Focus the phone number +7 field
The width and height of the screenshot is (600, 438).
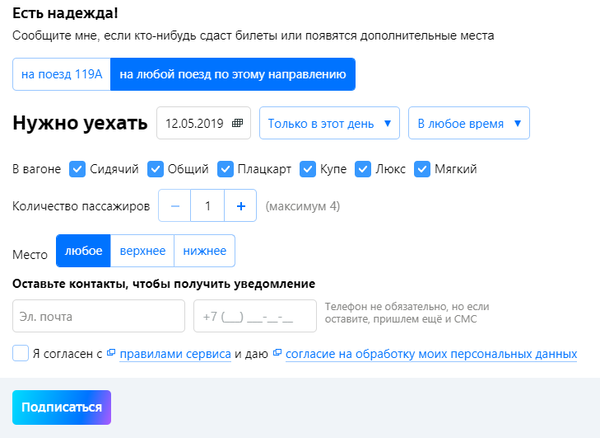point(255,316)
